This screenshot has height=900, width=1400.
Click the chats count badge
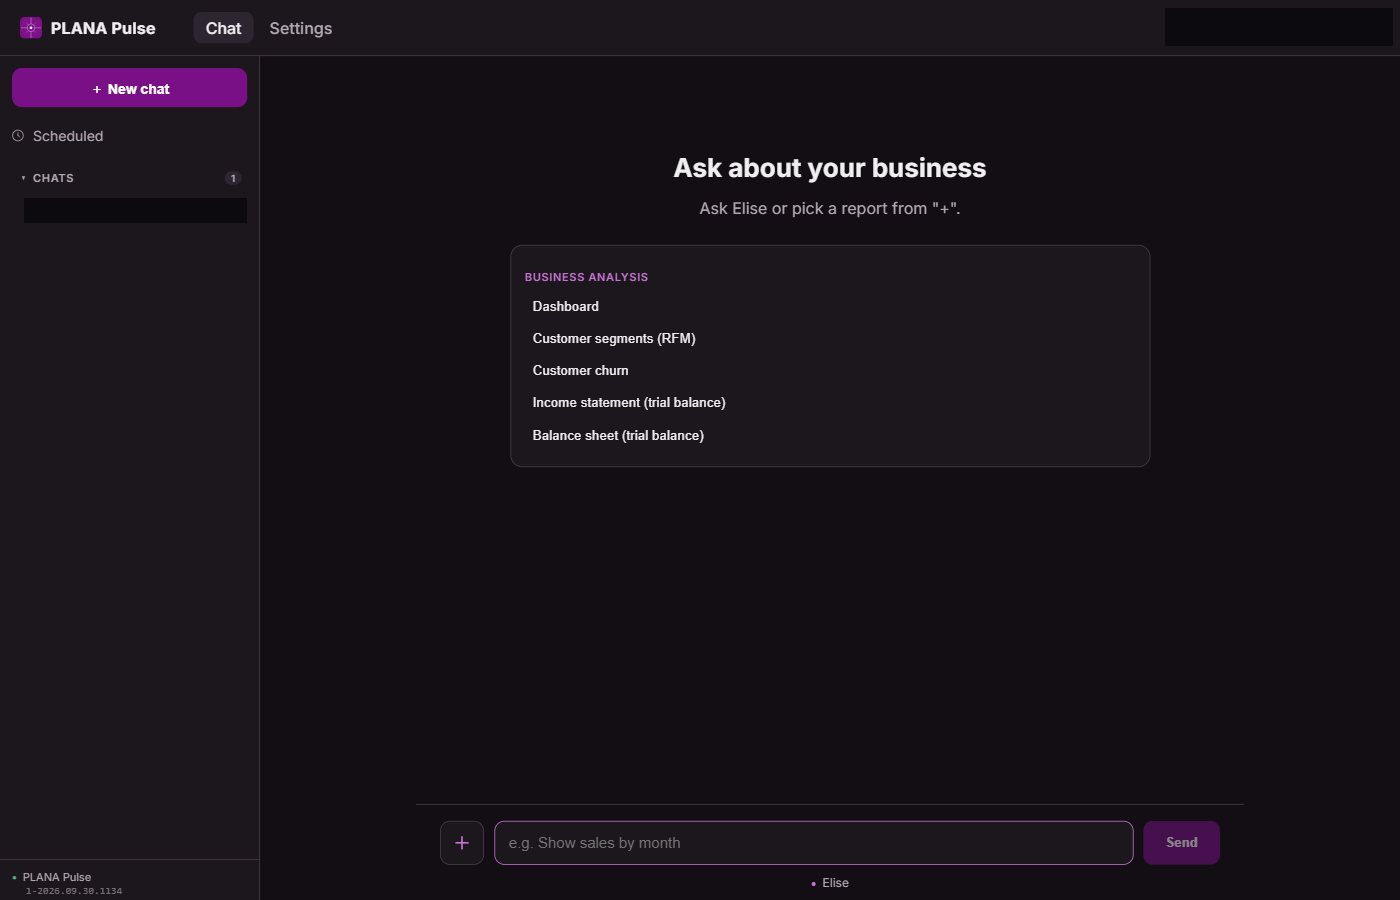pyautogui.click(x=233, y=178)
